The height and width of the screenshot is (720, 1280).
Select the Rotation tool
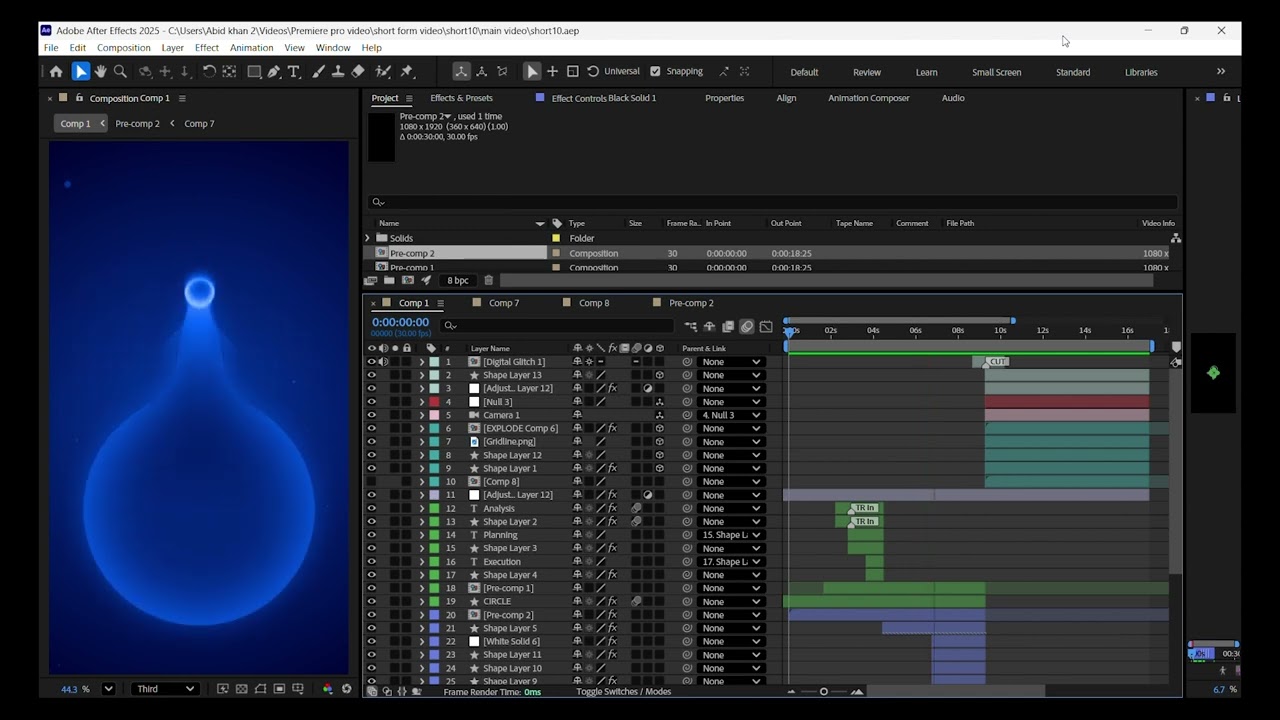point(209,72)
